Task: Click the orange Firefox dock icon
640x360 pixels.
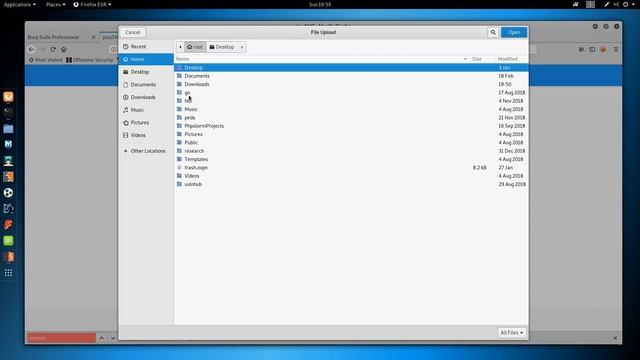Action: tap(8, 97)
